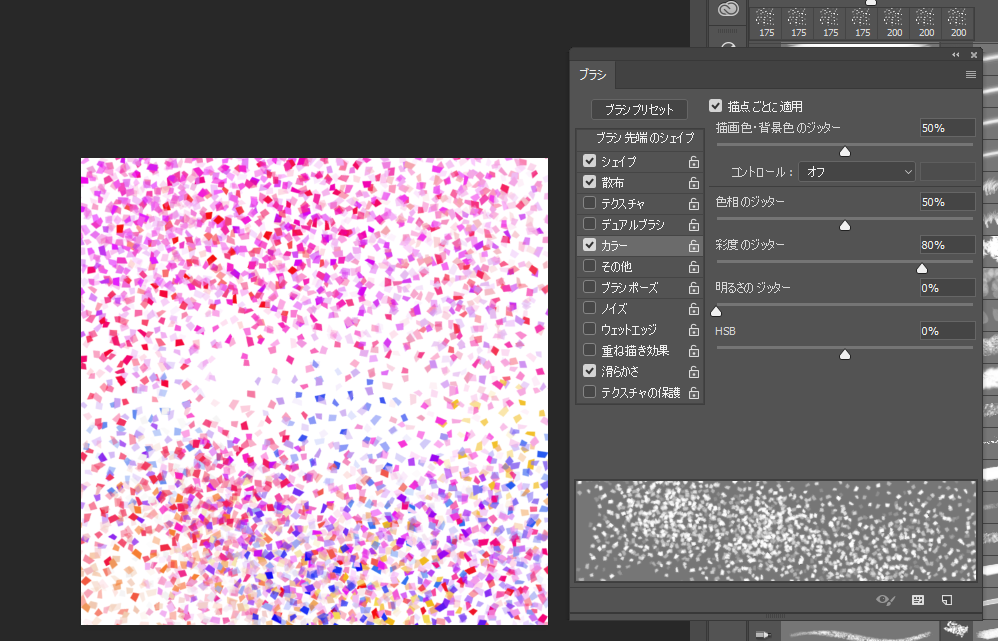Disable the 散布 checkbox
The width and height of the screenshot is (998, 641).
589,182
